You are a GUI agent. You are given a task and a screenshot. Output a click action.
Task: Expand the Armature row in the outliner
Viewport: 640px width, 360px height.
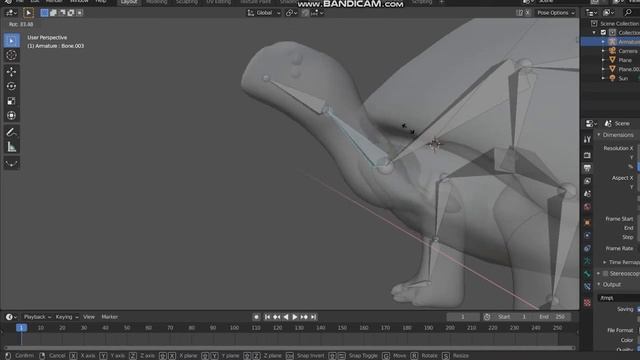(603, 42)
